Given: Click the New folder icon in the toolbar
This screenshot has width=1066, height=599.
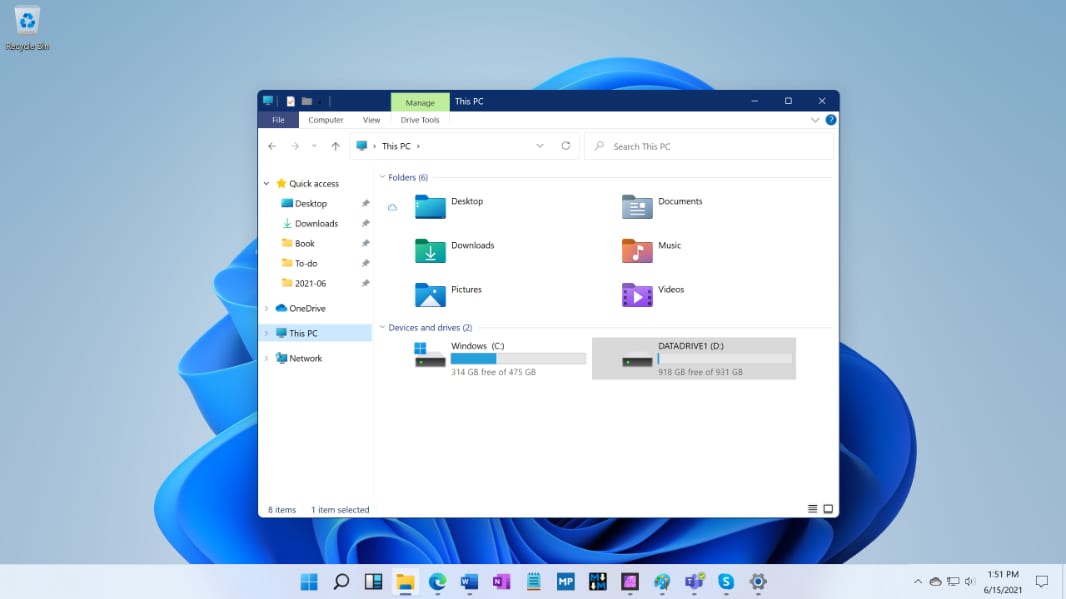Looking at the screenshot, I should pos(307,101).
